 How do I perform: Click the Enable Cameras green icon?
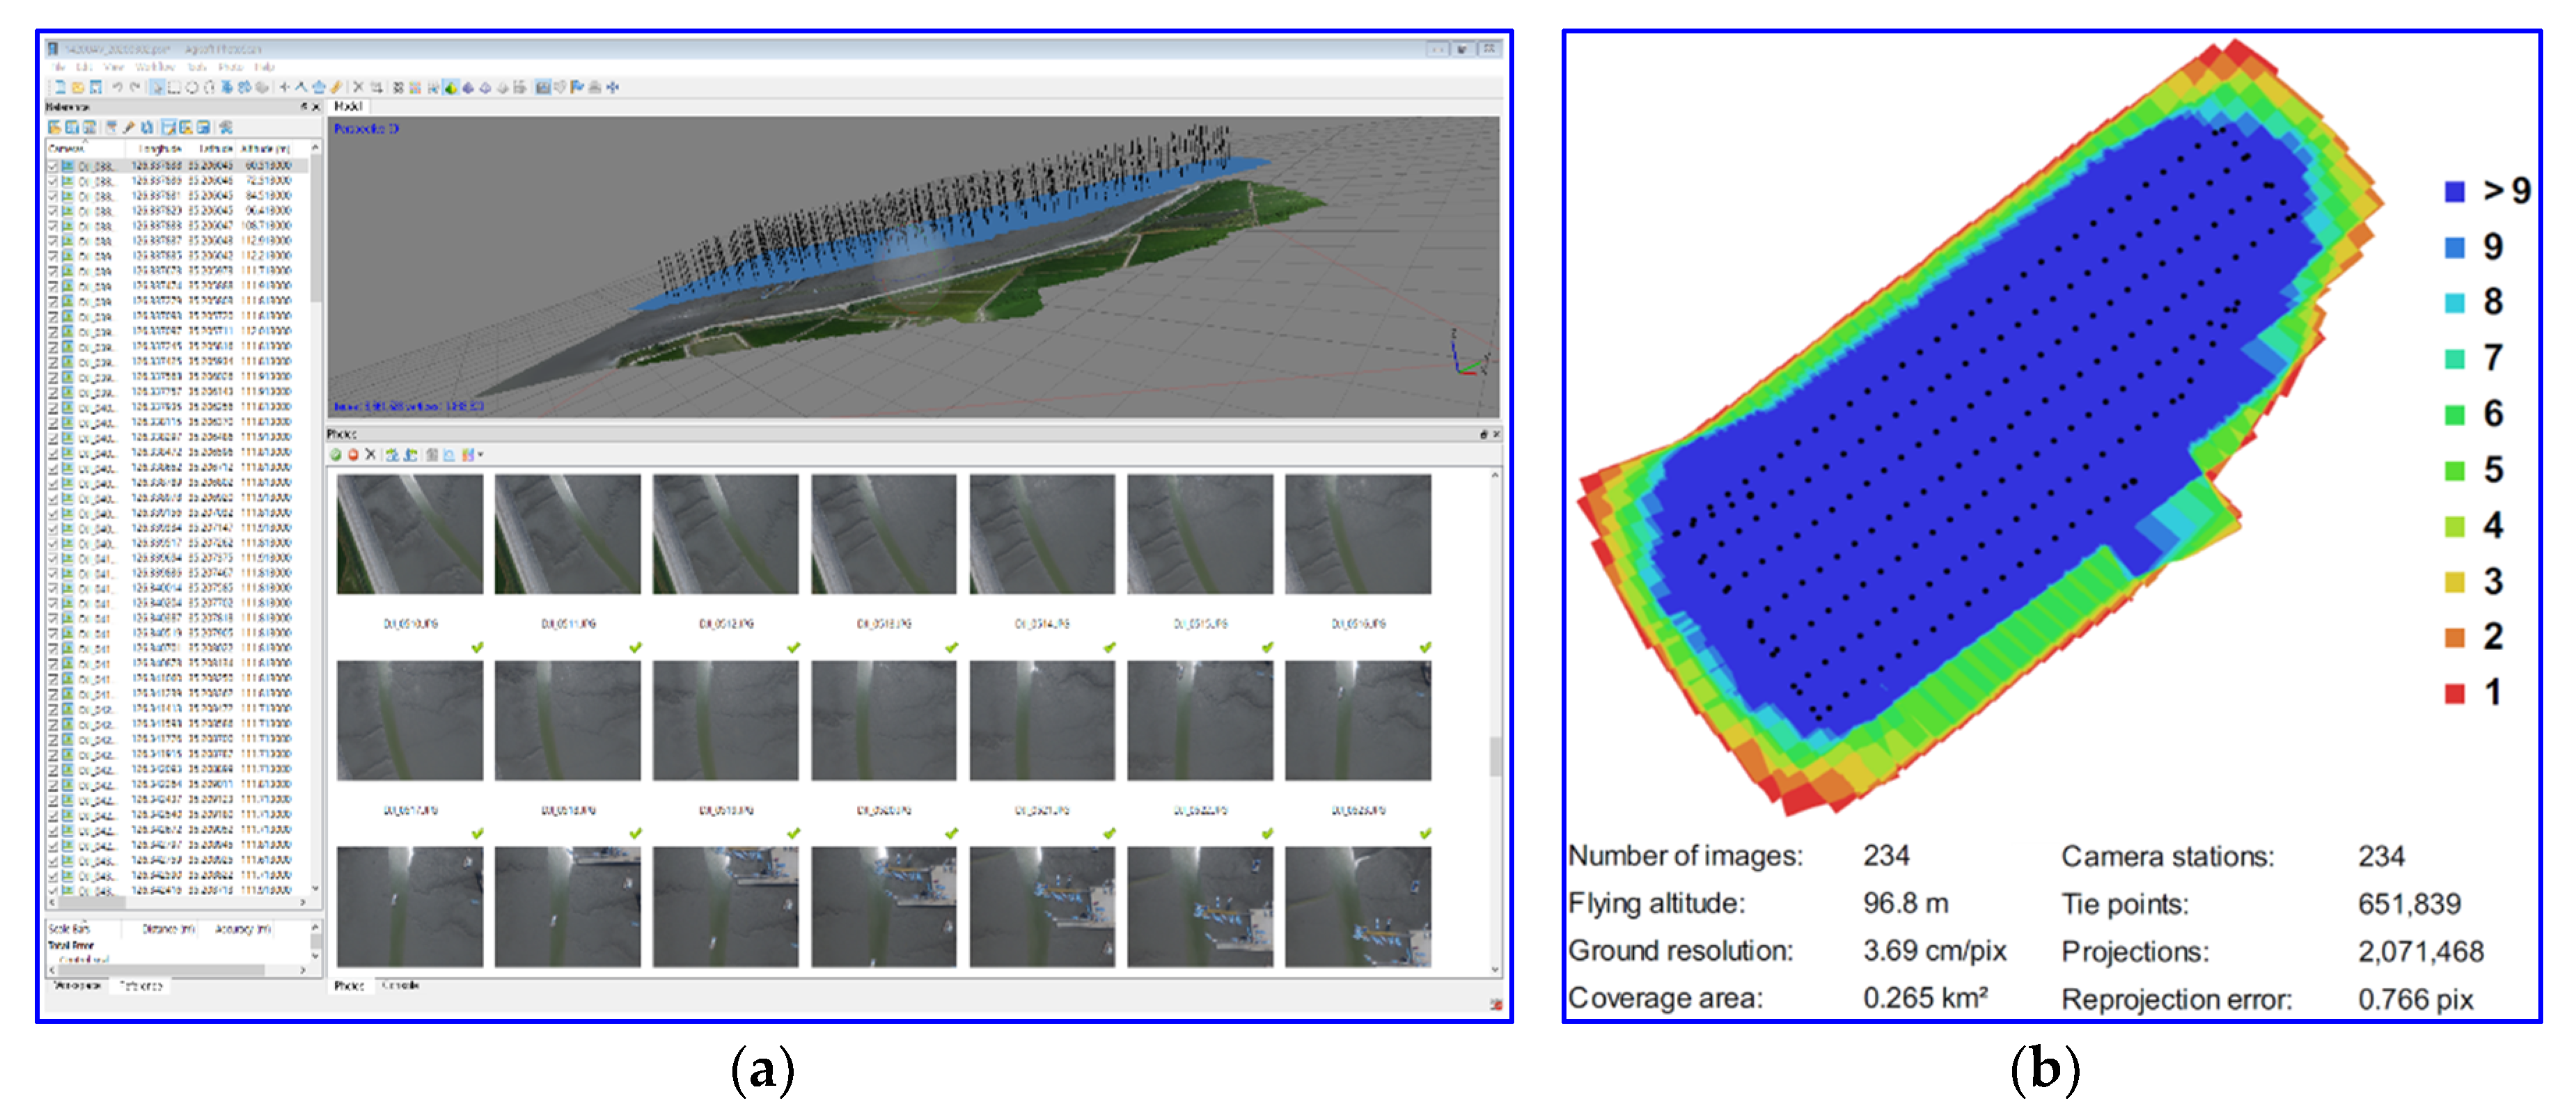coord(336,455)
